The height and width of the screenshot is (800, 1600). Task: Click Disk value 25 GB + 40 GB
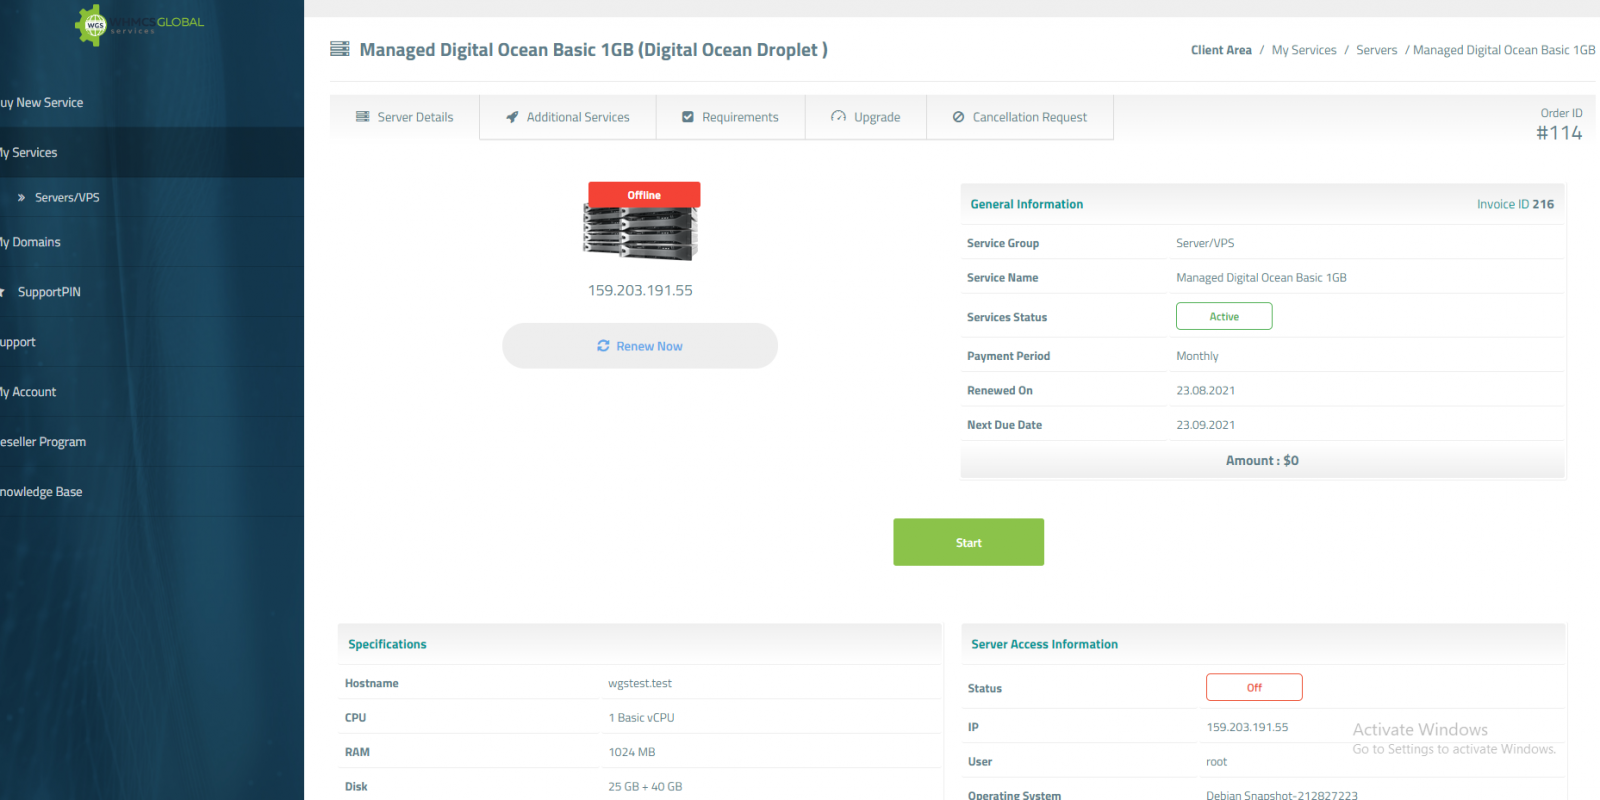(645, 787)
